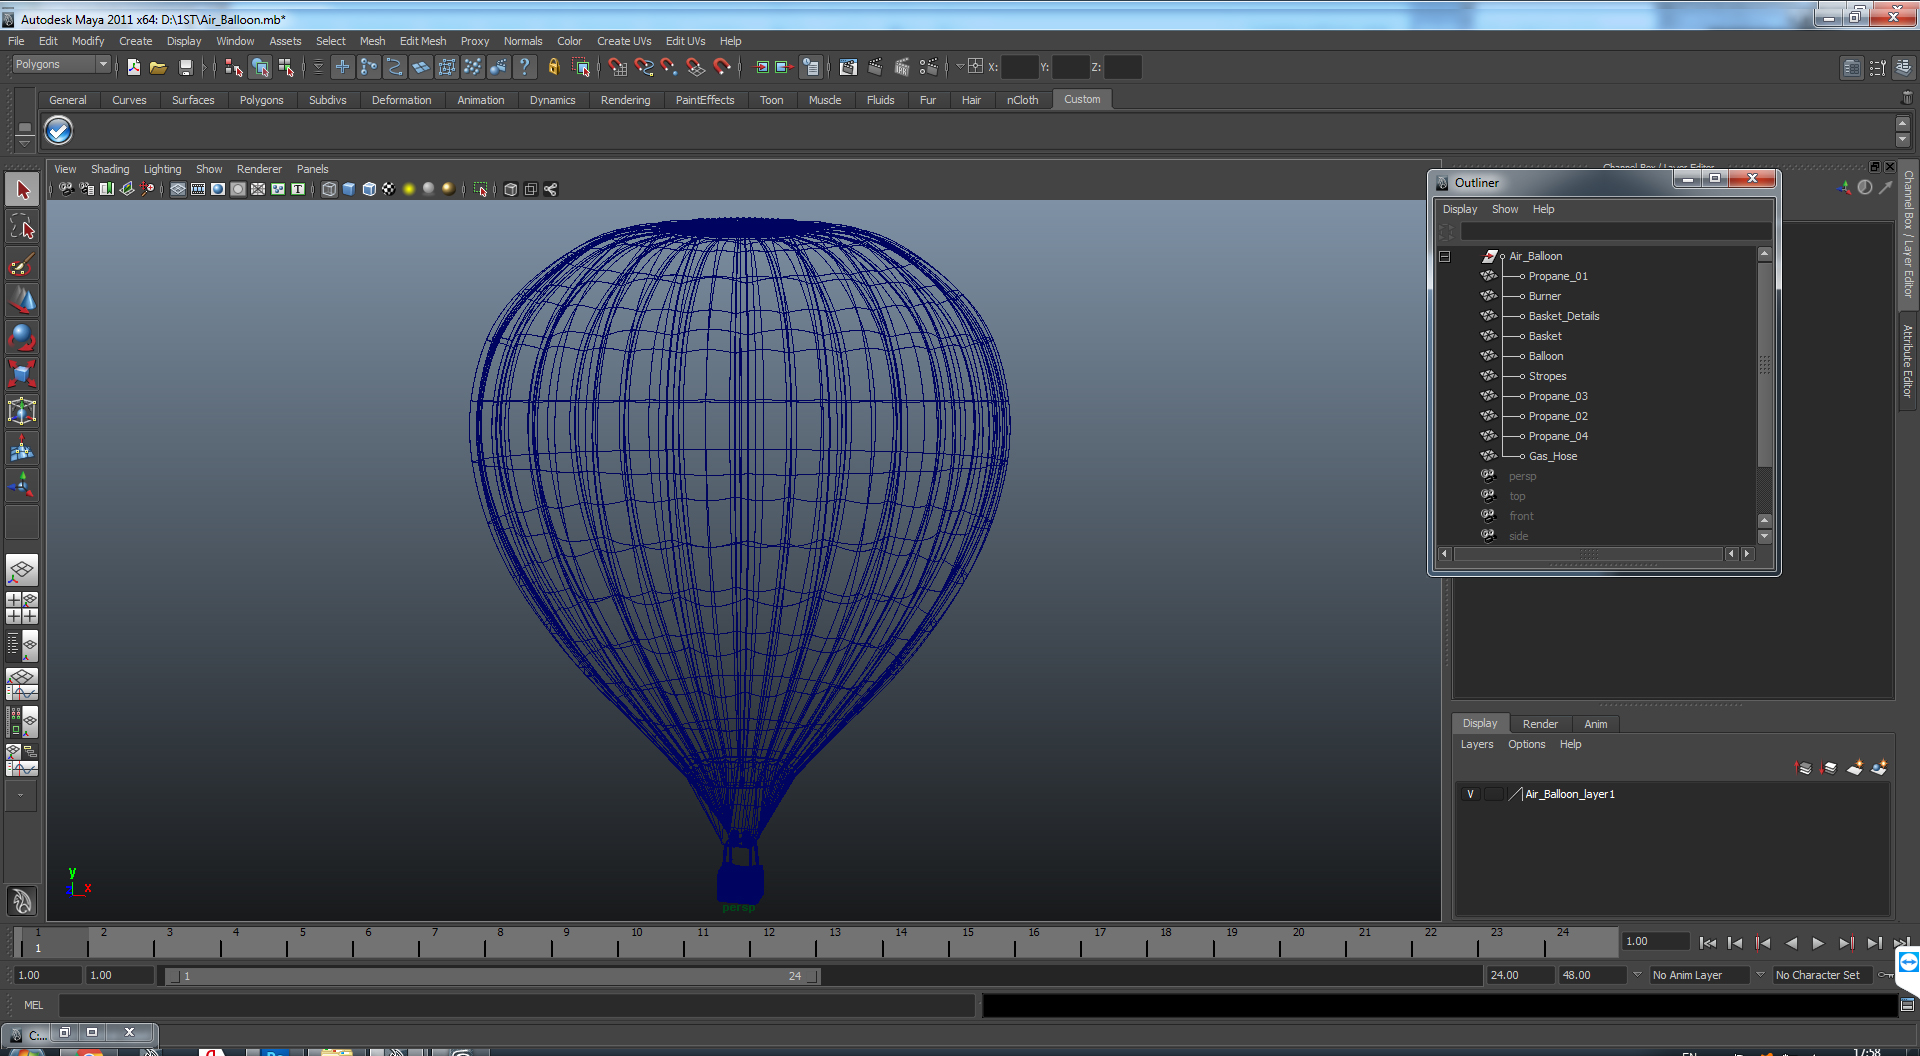Create new layer from selected objects icon
1920x1056 pixels.
point(1880,768)
